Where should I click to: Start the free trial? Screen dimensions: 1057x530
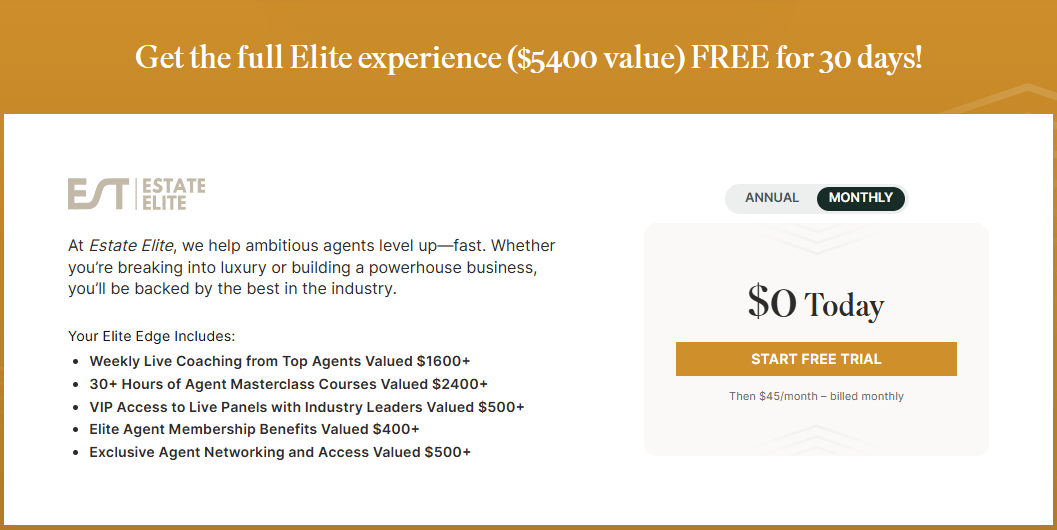(816, 359)
